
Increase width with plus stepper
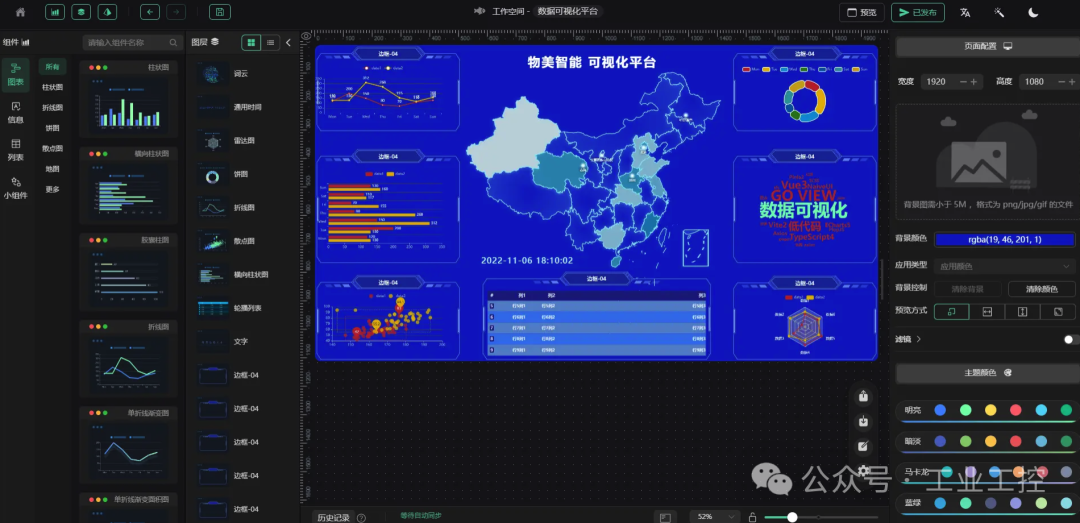point(974,81)
